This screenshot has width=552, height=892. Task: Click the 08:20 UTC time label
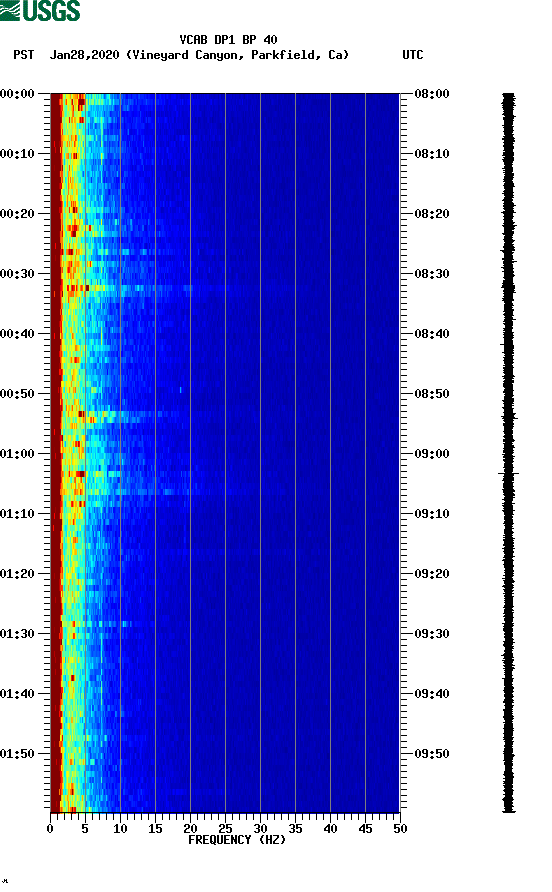[432, 213]
